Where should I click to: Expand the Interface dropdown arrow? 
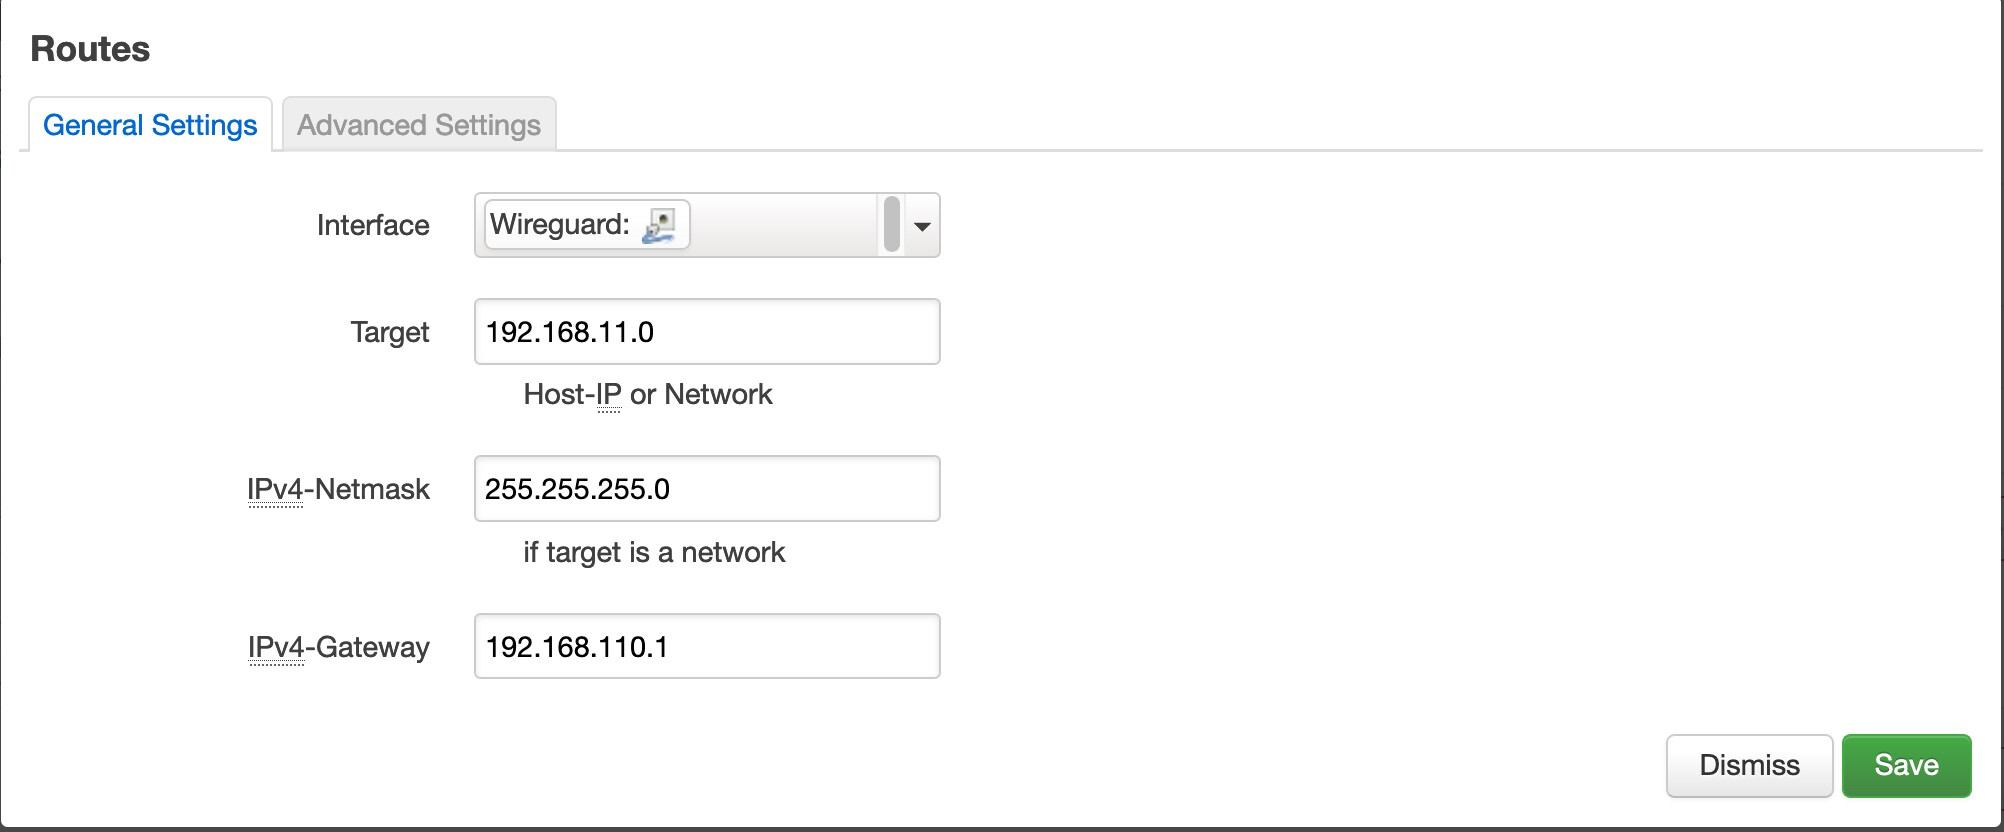pyautogui.click(x=922, y=226)
